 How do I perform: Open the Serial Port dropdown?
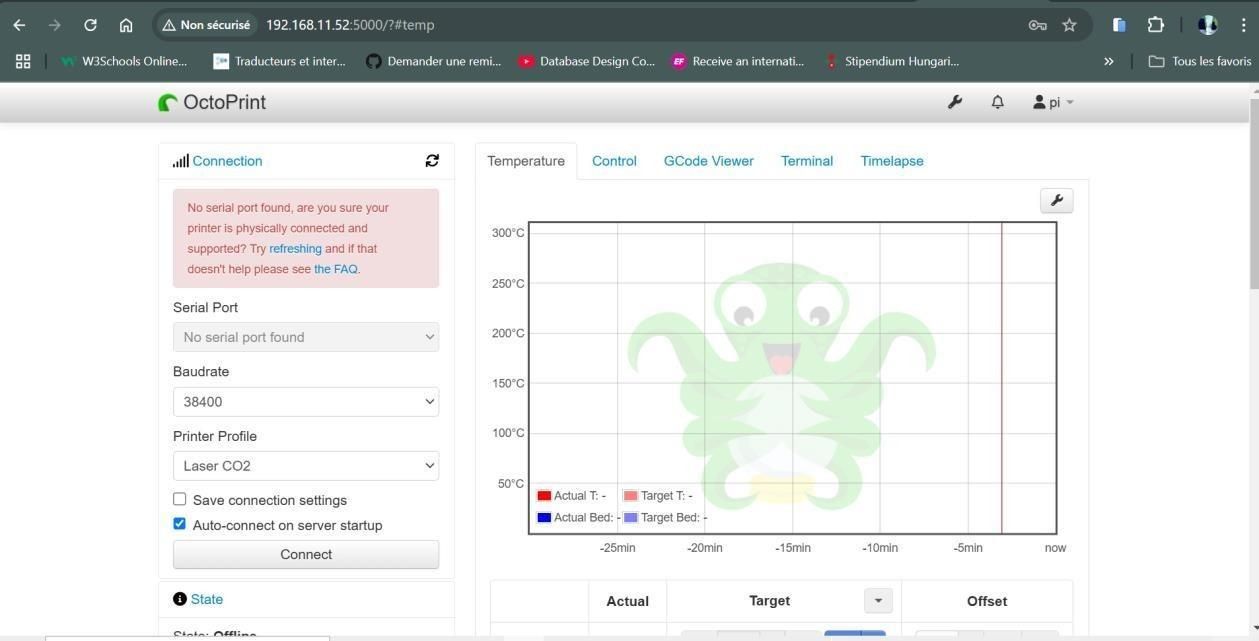306,337
